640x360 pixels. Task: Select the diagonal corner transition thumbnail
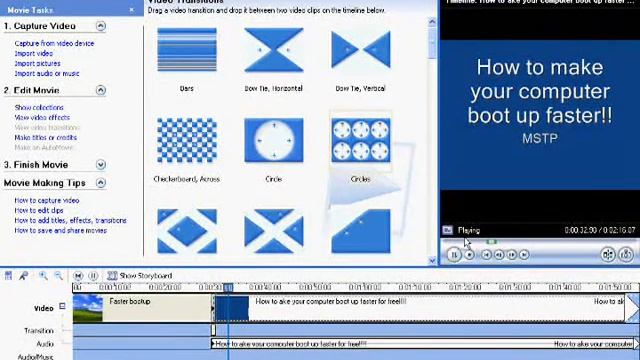pyautogui.click(x=361, y=231)
